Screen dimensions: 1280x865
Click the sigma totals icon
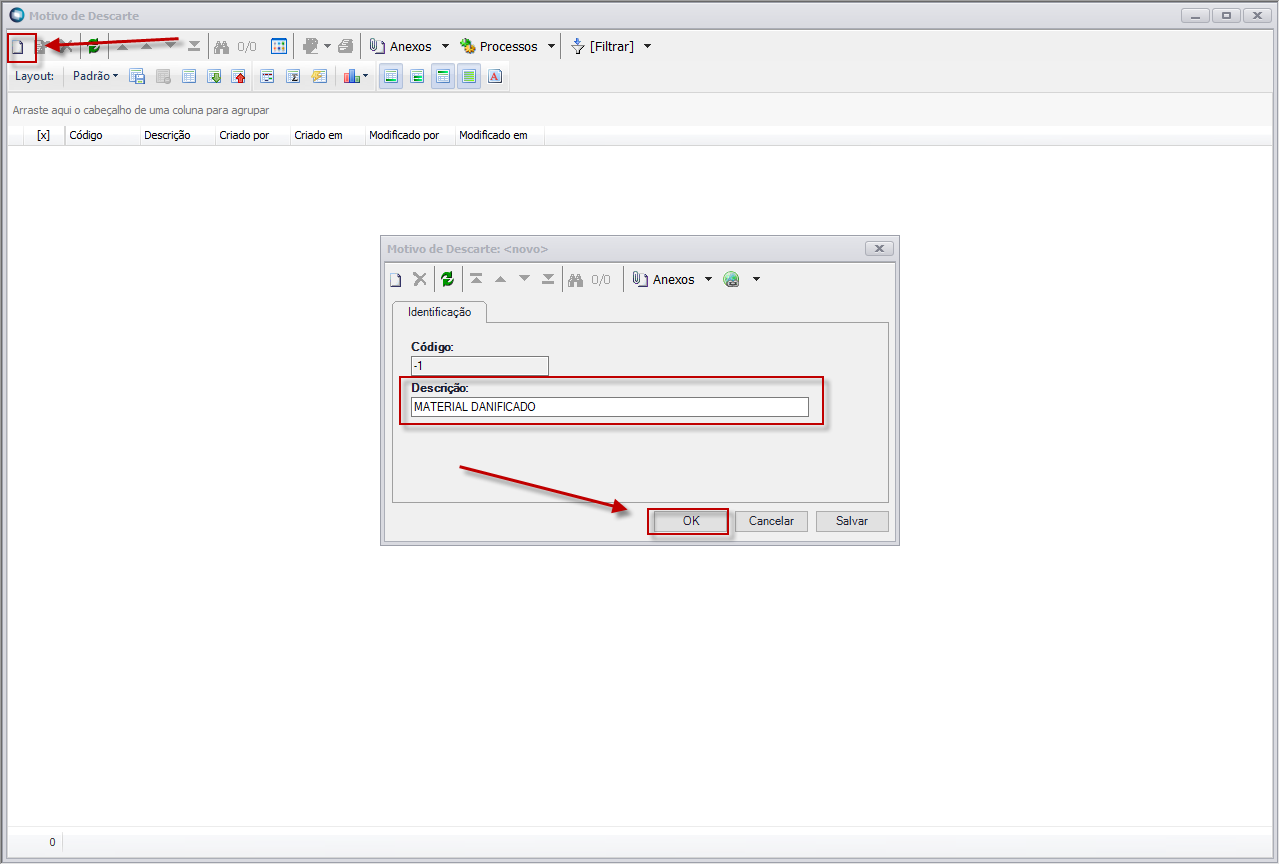[294, 76]
